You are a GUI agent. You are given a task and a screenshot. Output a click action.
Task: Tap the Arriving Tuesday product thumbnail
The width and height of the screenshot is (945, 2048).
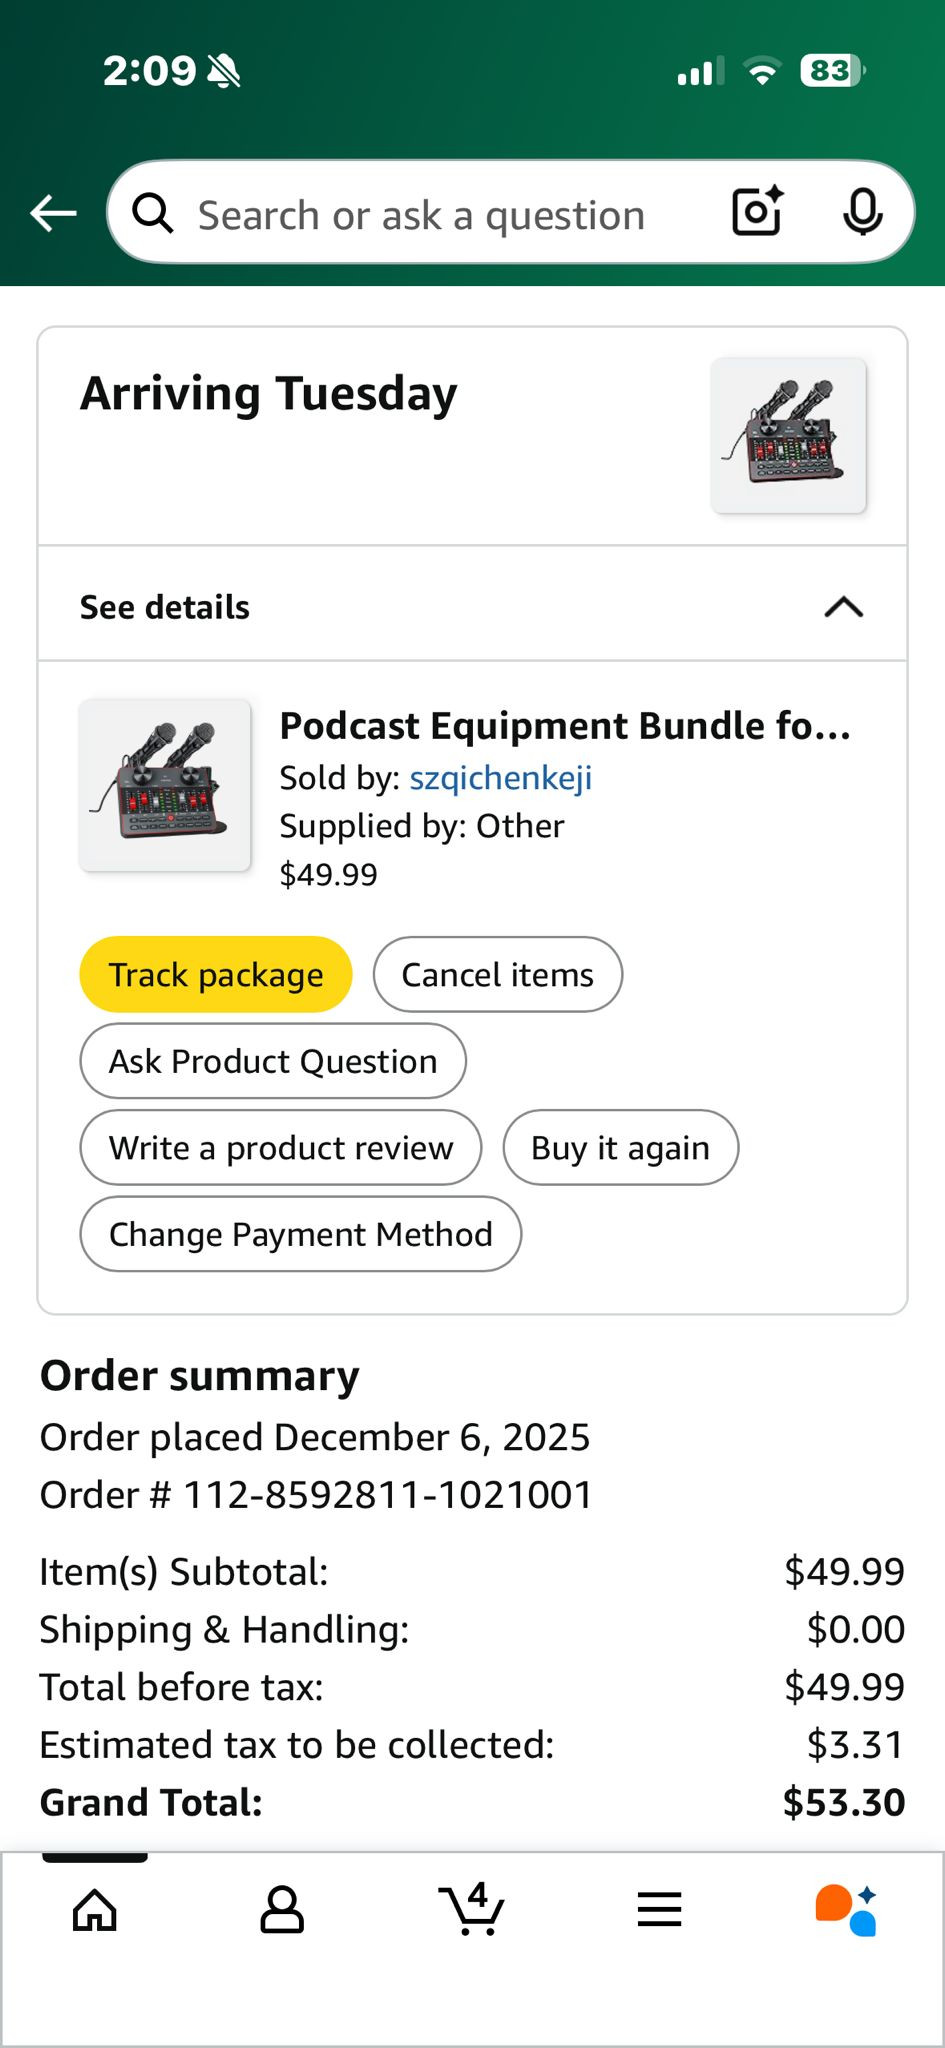(x=788, y=436)
